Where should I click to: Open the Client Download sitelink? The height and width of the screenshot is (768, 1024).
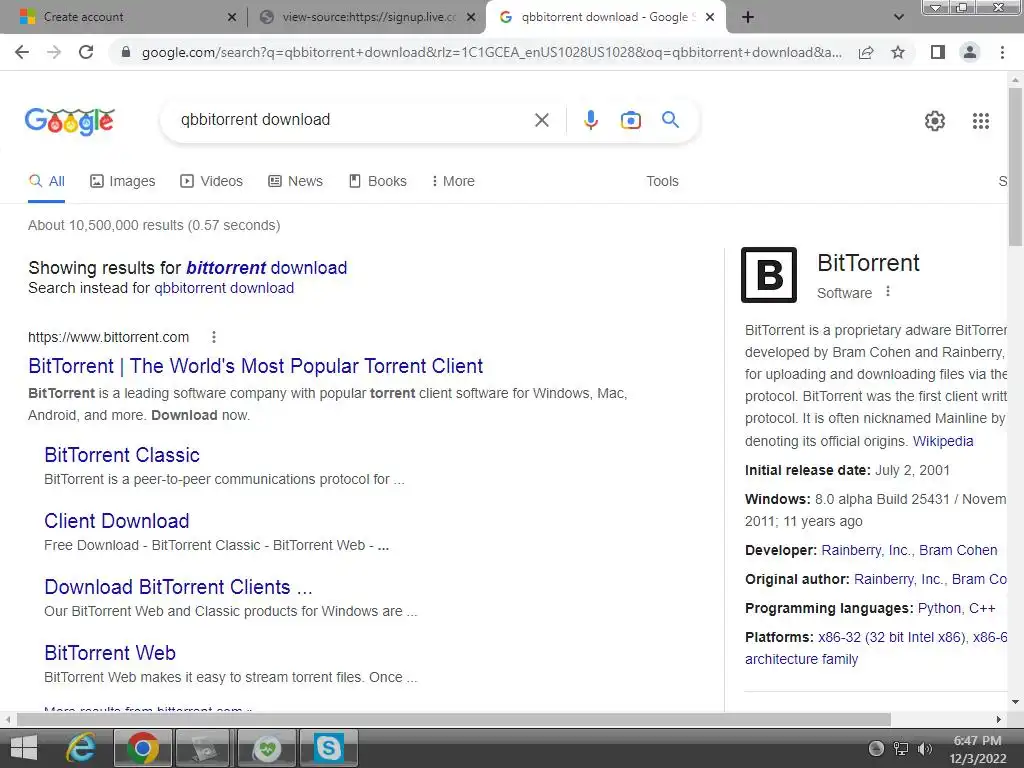click(117, 521)
